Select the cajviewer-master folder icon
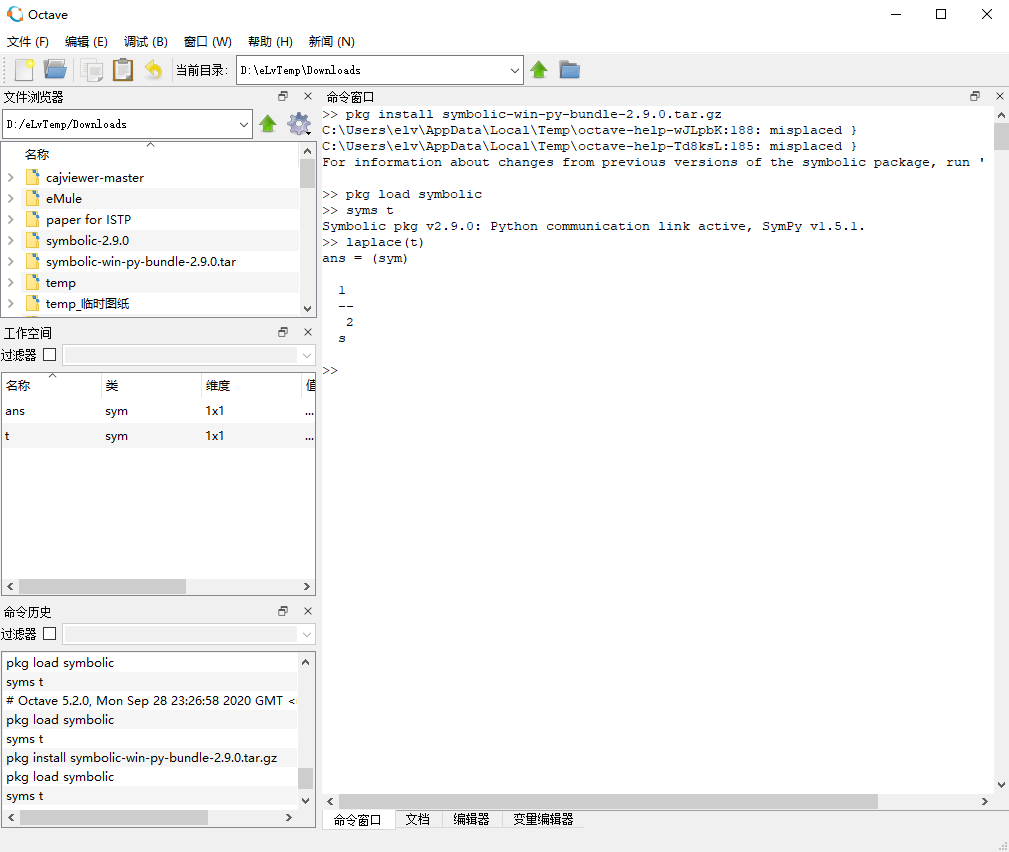Image resolution: width=1009 pixels, height=852 pixels. [33, 177]
